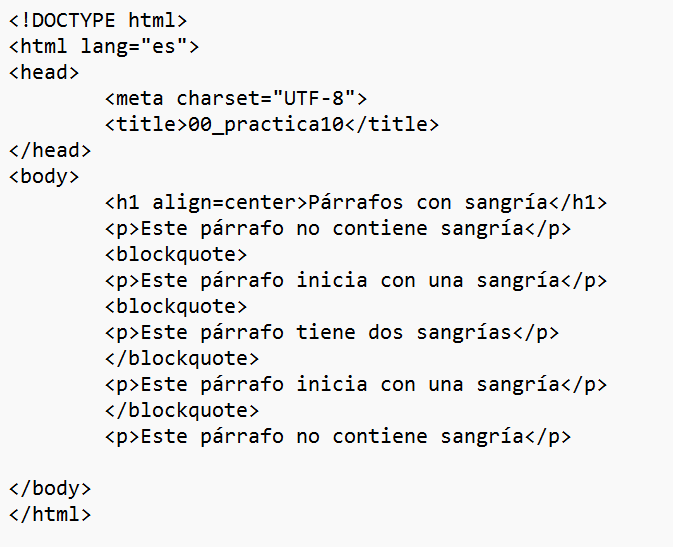Screen dimensions: 673x547
Task: Select the meta charset UTF-8 line
Action: pyautogui.click(x=236, y=99)
